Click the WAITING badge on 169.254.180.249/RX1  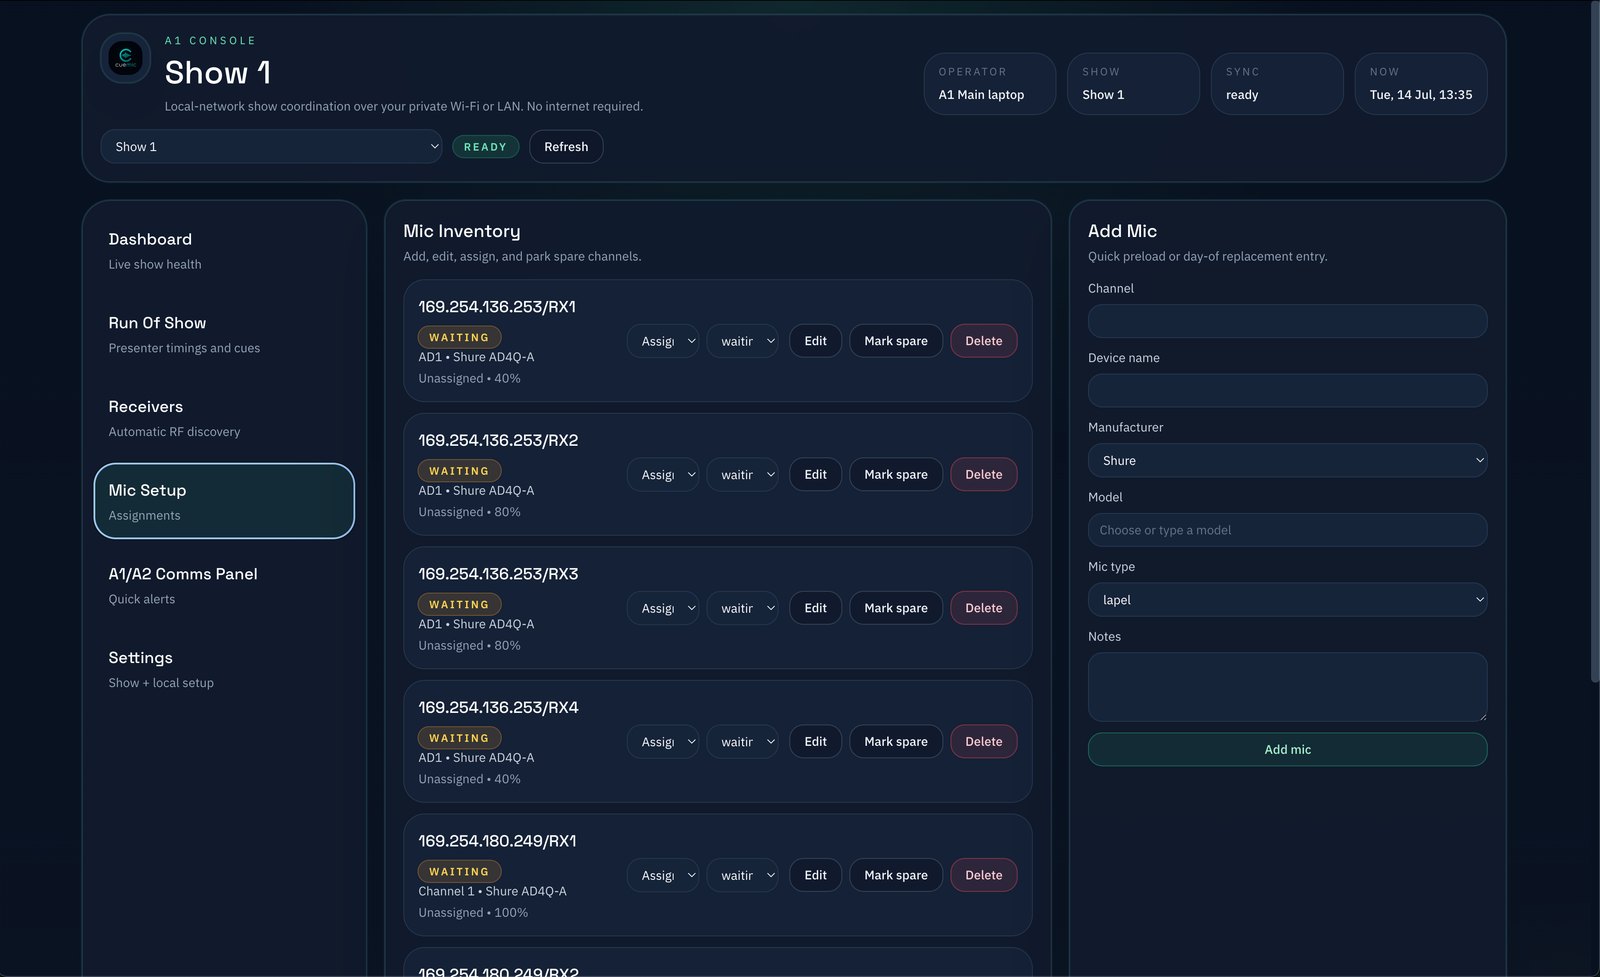[x=459, y=871]
